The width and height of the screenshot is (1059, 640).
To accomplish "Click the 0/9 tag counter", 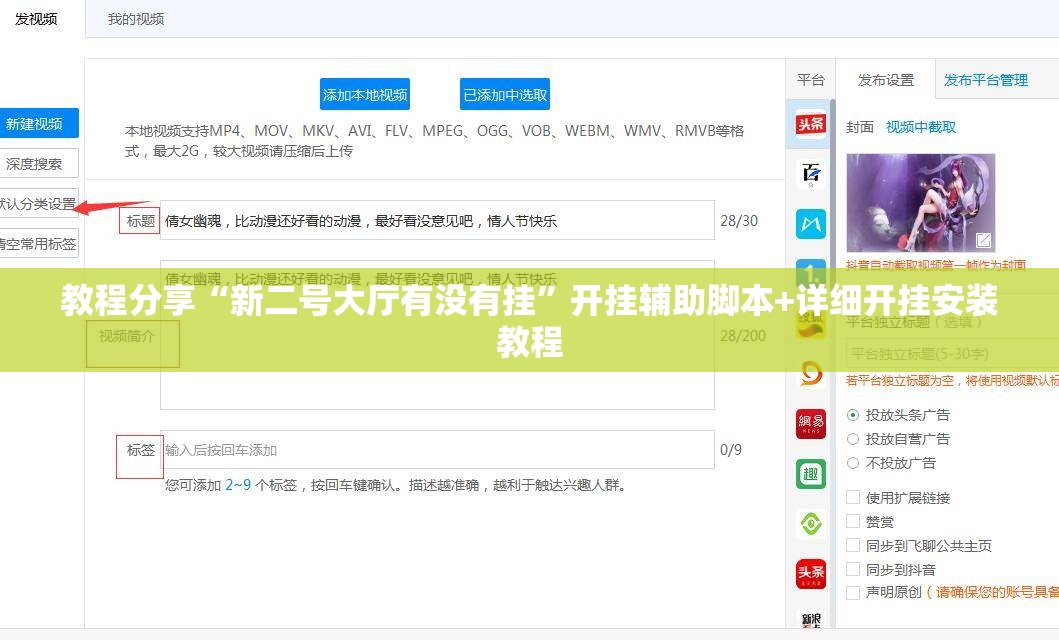I will click(x=731, y=450).
